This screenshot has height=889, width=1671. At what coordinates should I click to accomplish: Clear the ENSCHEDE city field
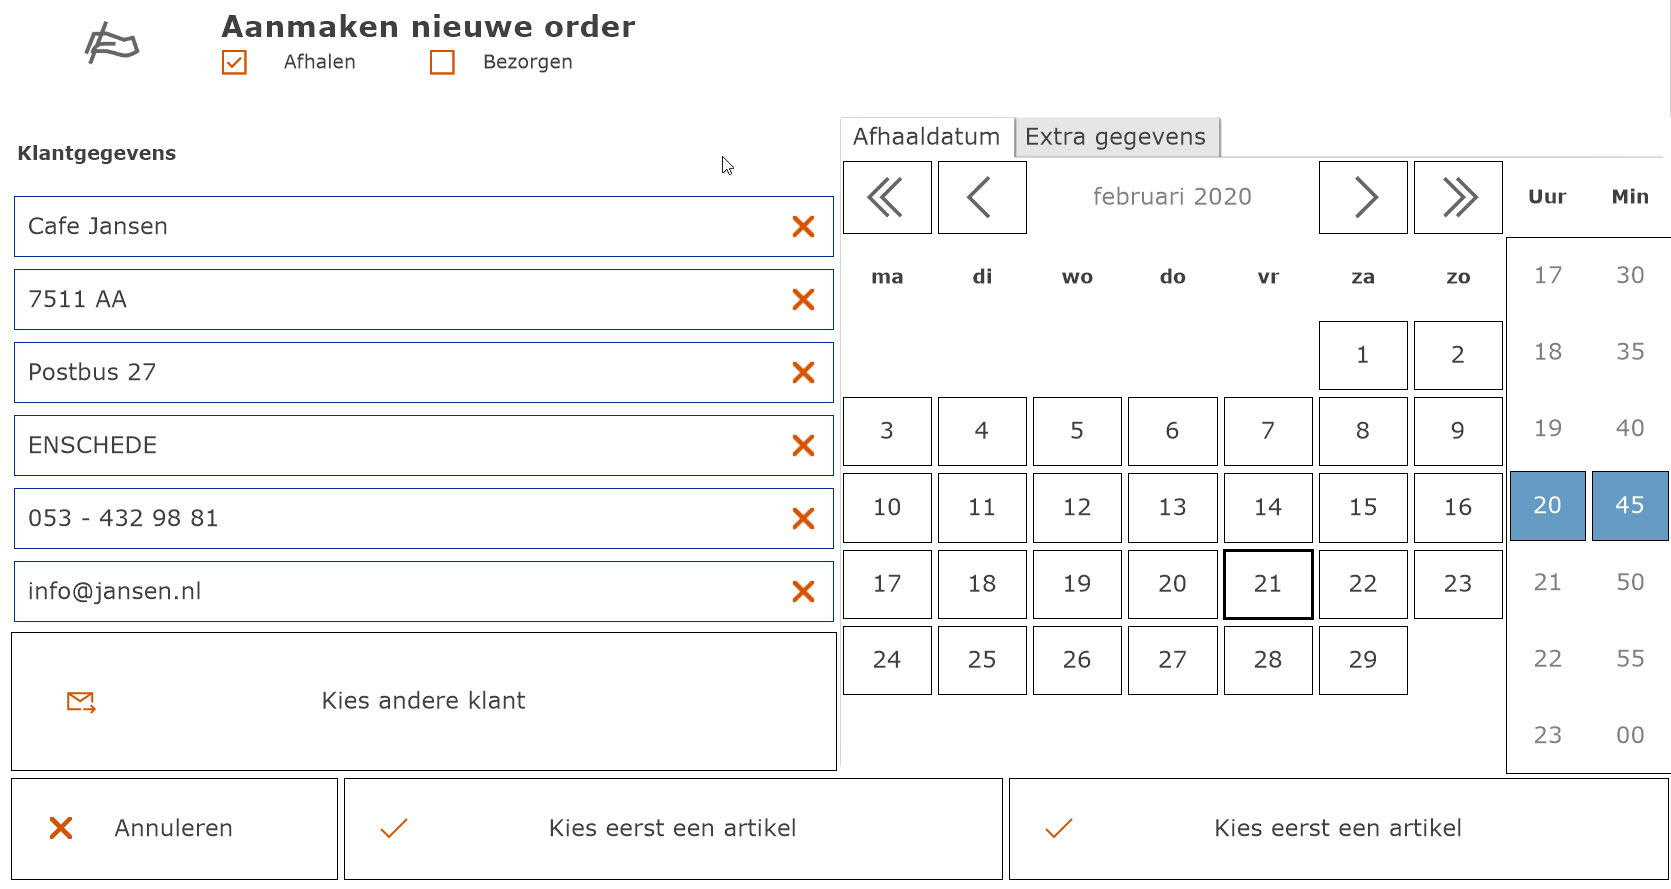point(803,446)
